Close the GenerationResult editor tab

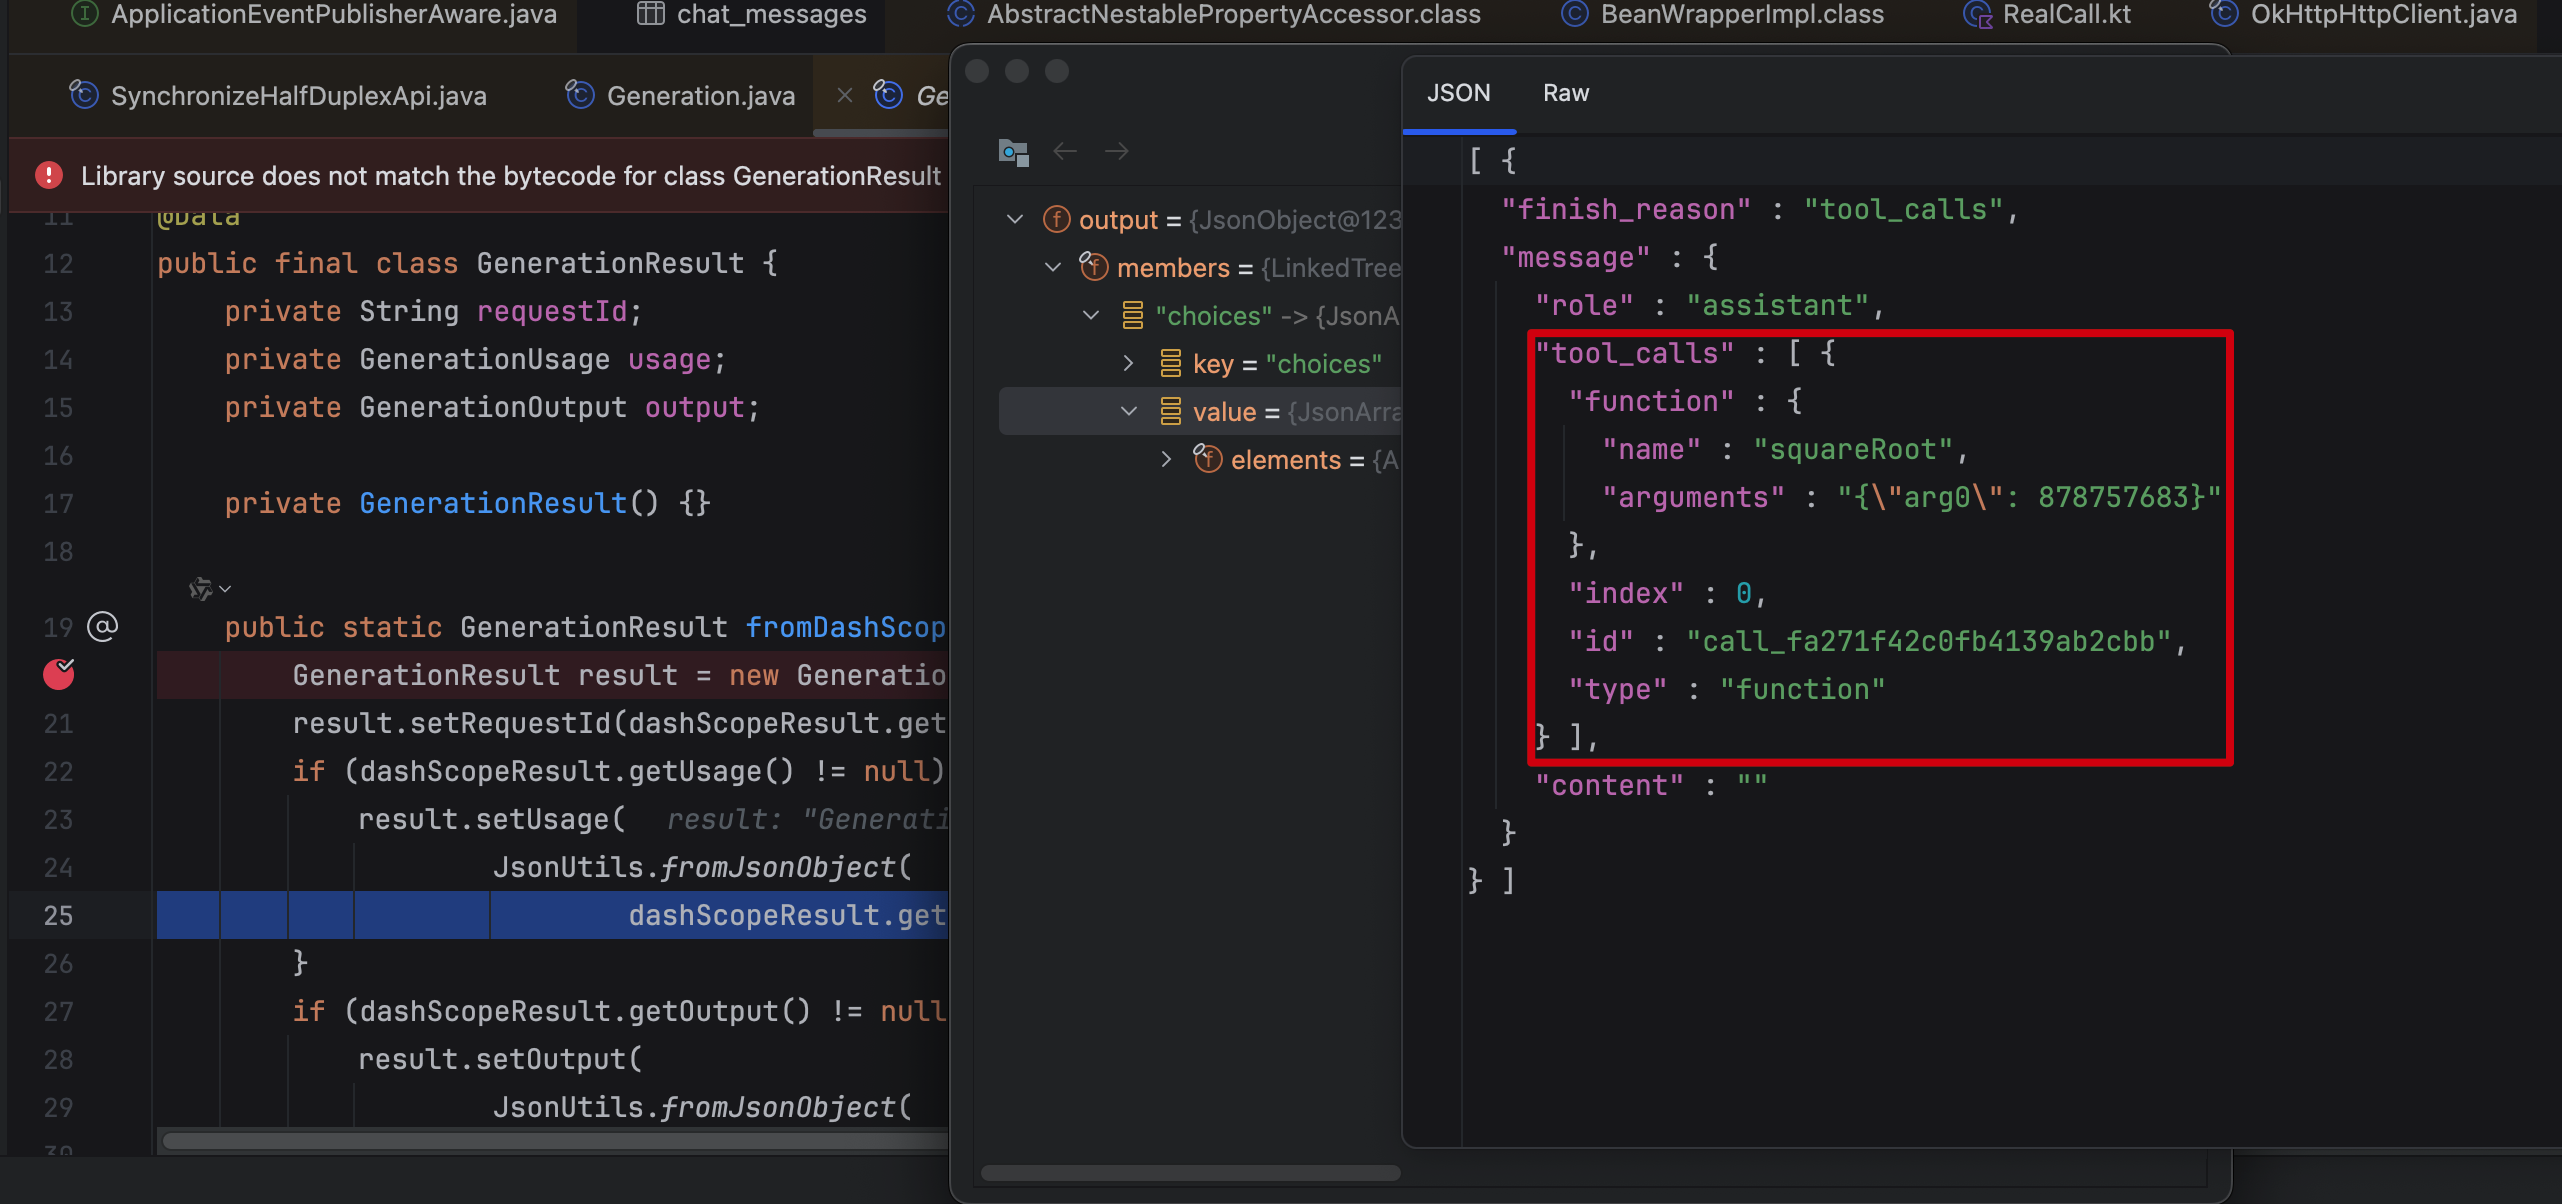pos(845,96)
